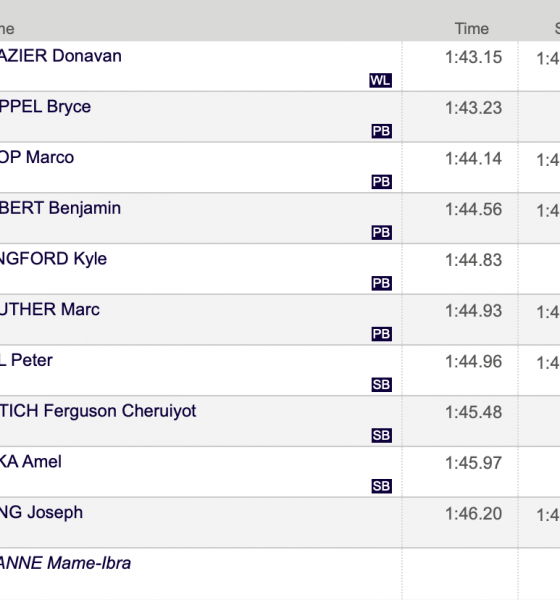Select the Benjamin athlete name
The image size is (560, 600).
pos(60,208)
